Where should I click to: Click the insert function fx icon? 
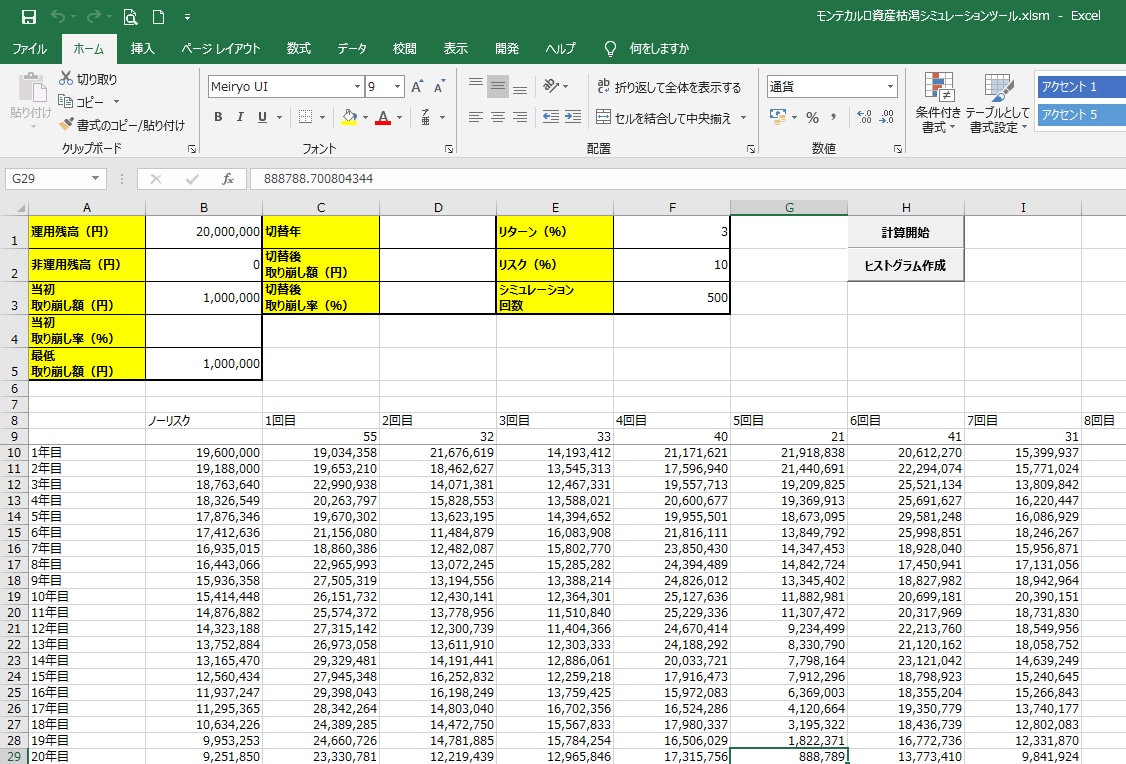tap(228, 179)
